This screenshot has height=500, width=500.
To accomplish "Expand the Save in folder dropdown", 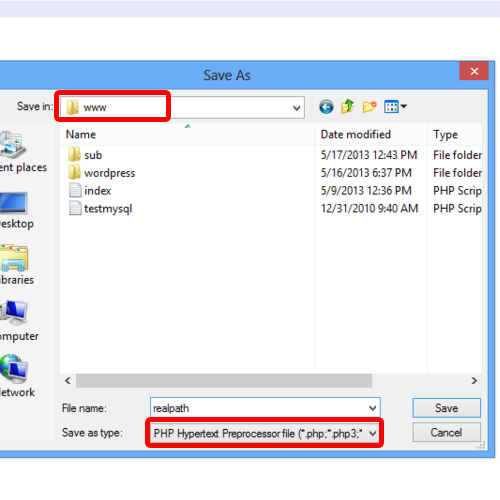I will (296, 108).
